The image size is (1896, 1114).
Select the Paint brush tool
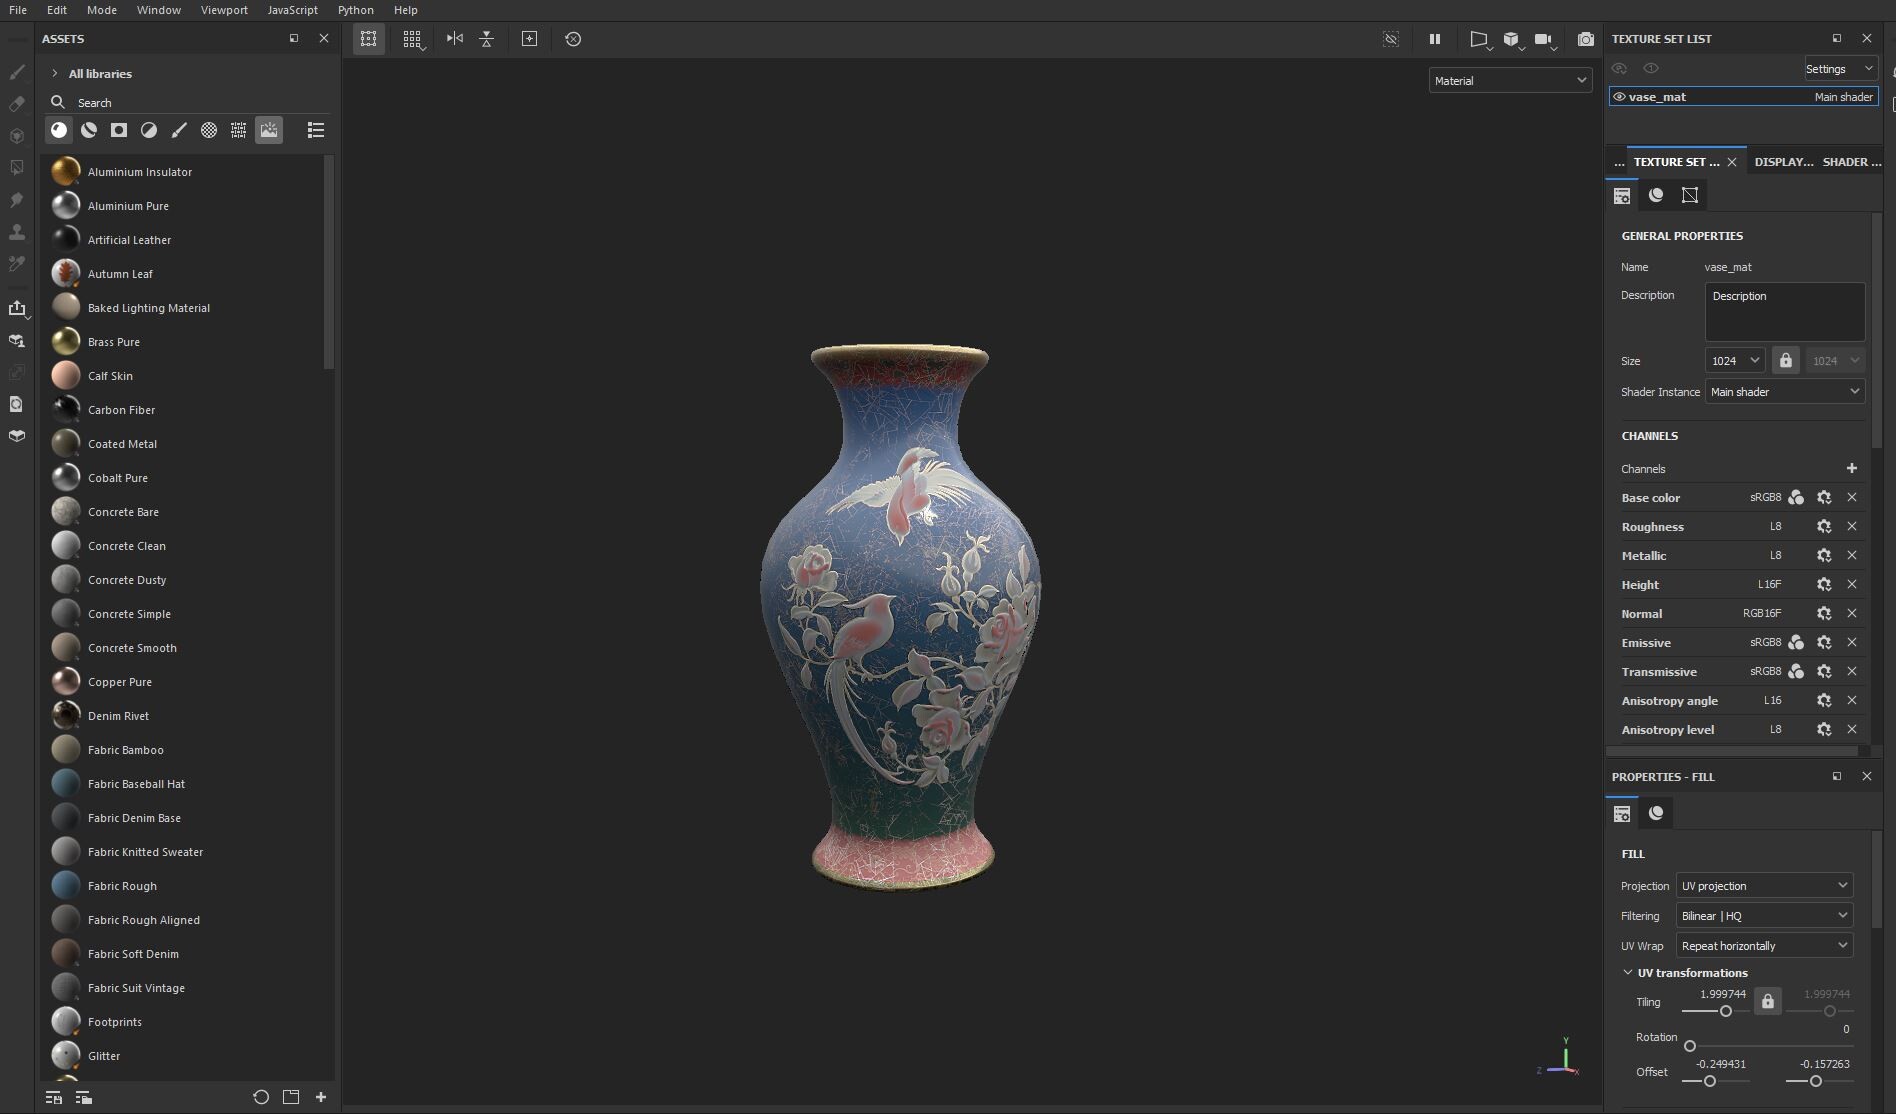[x=17, y=73]
